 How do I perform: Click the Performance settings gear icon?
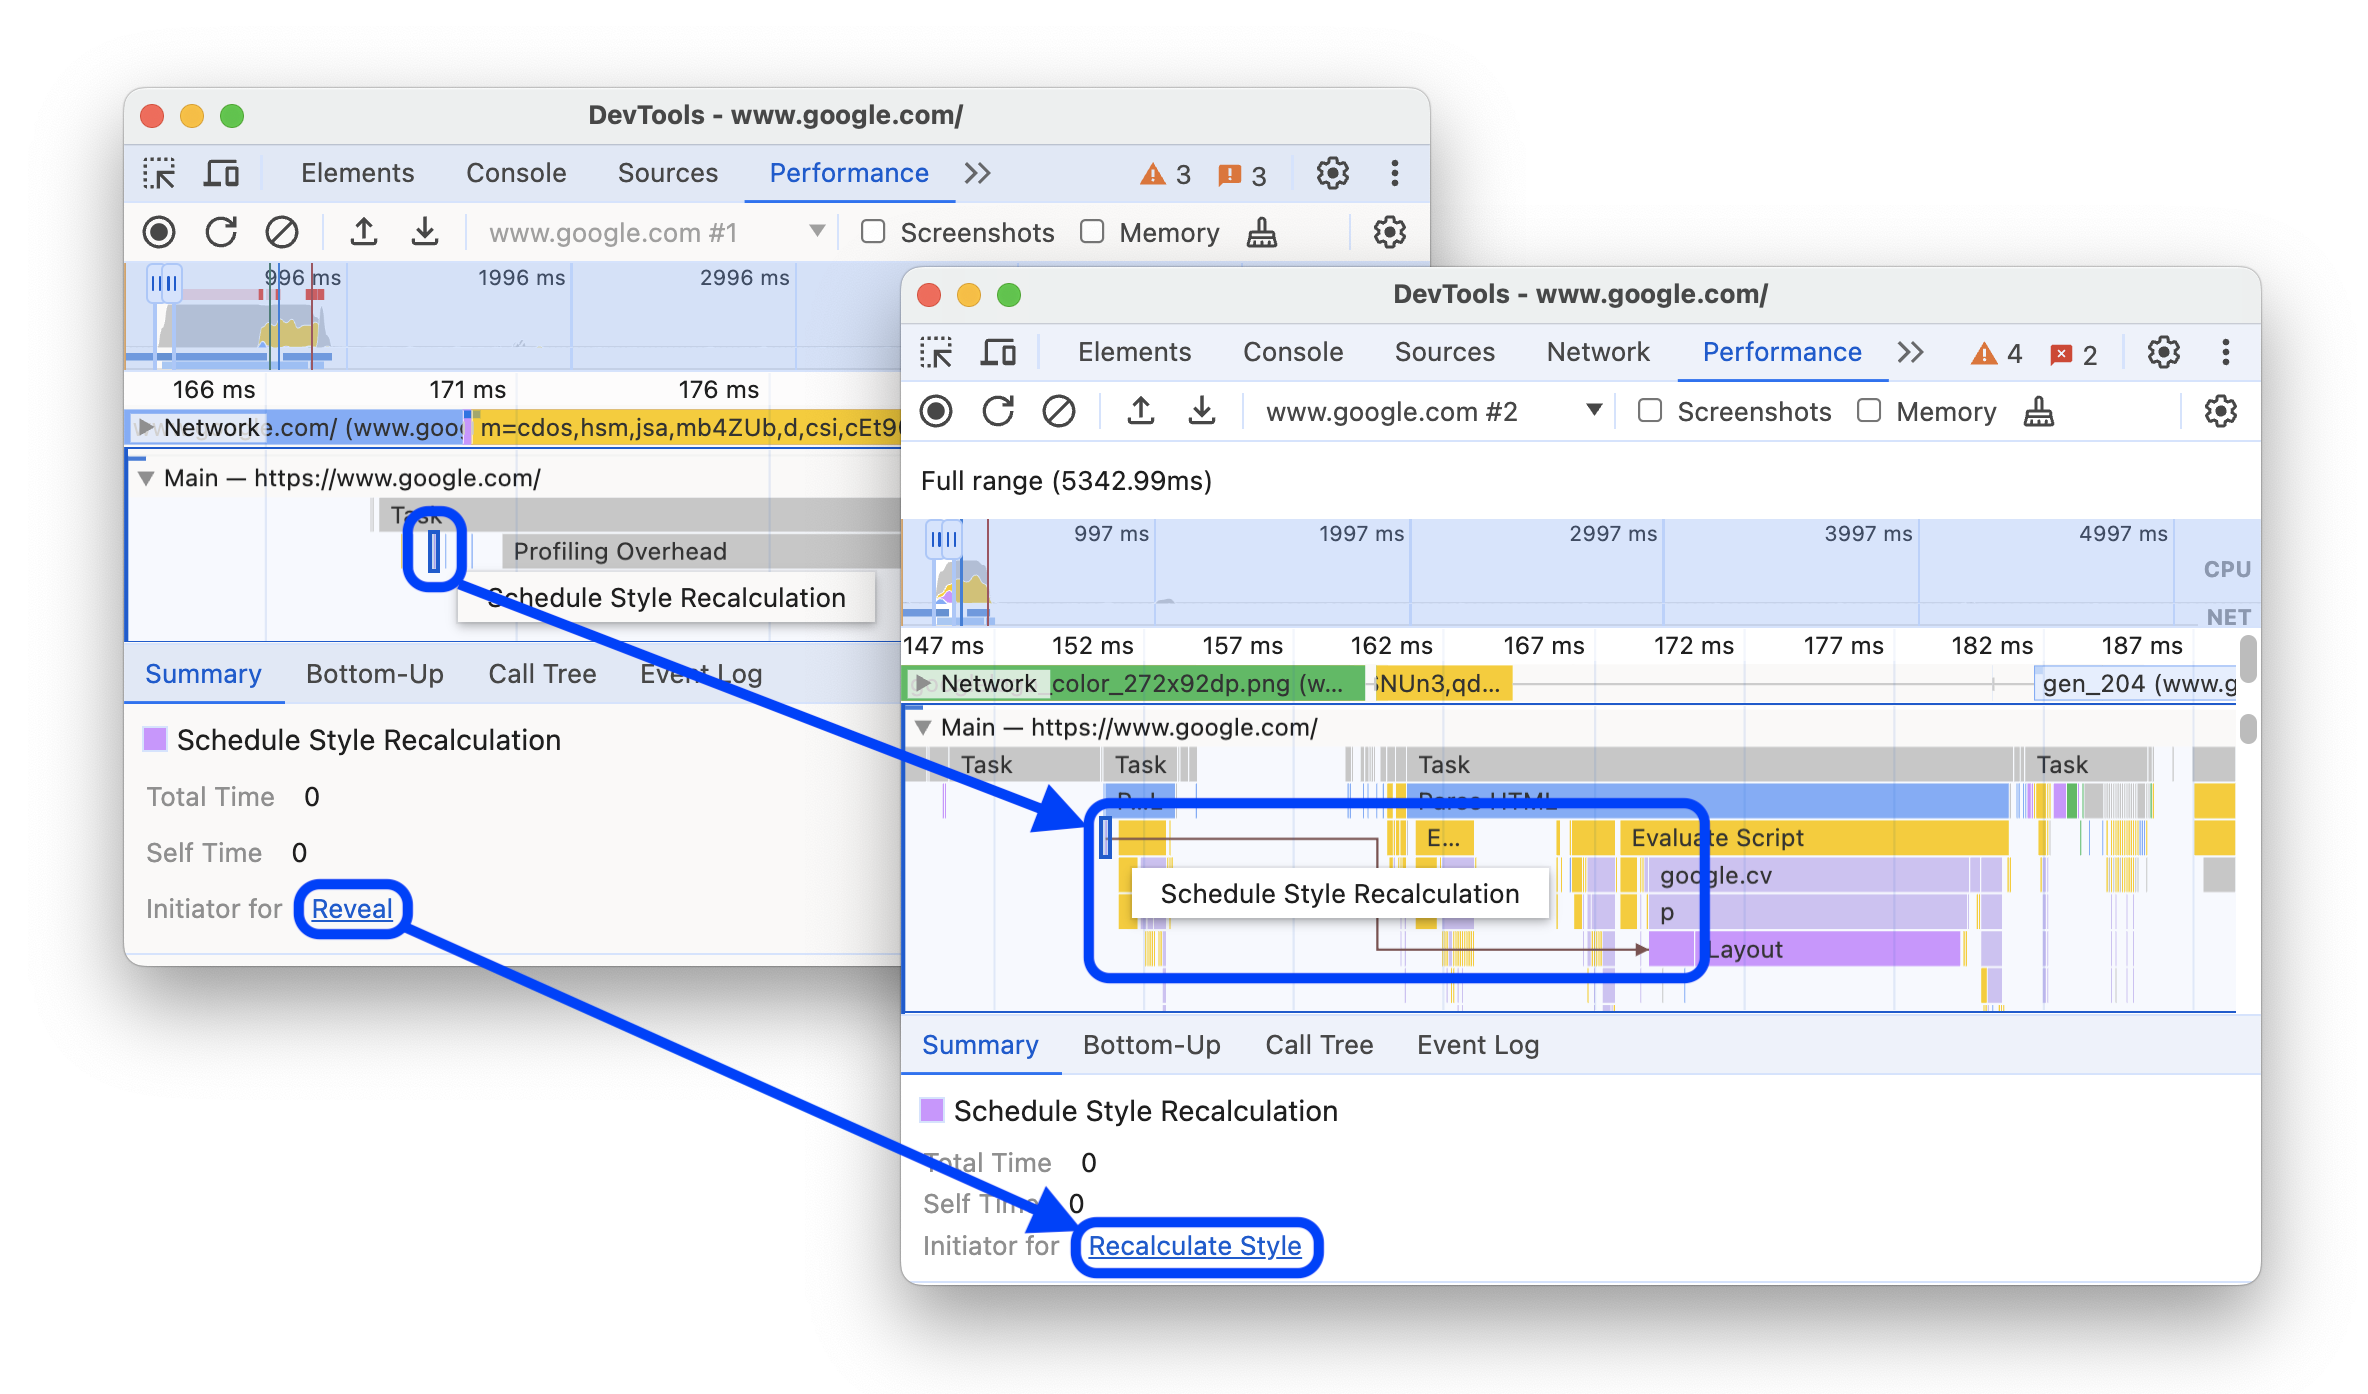pyautogui.click(x=2224, y=412)
